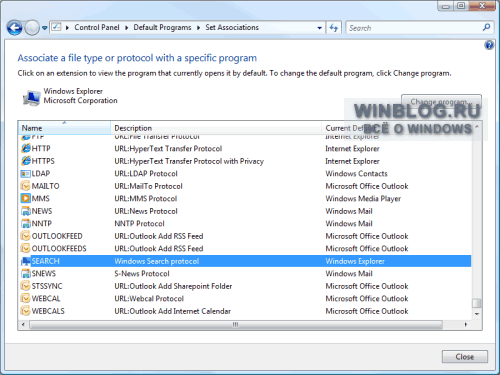Viewport: 500px width, 375px height.
Task: Select the MMS protocol name
Action: coord(41,199)
